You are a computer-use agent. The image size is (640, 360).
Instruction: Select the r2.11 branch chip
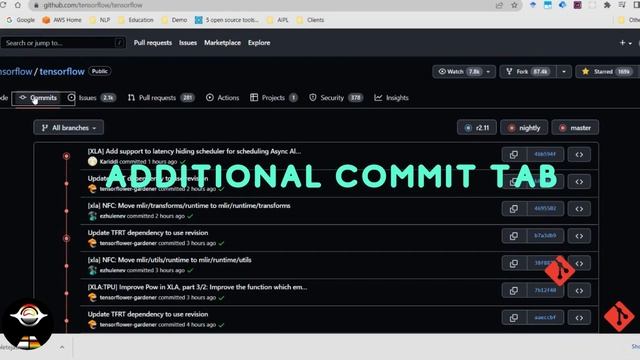tap(477, 128)
